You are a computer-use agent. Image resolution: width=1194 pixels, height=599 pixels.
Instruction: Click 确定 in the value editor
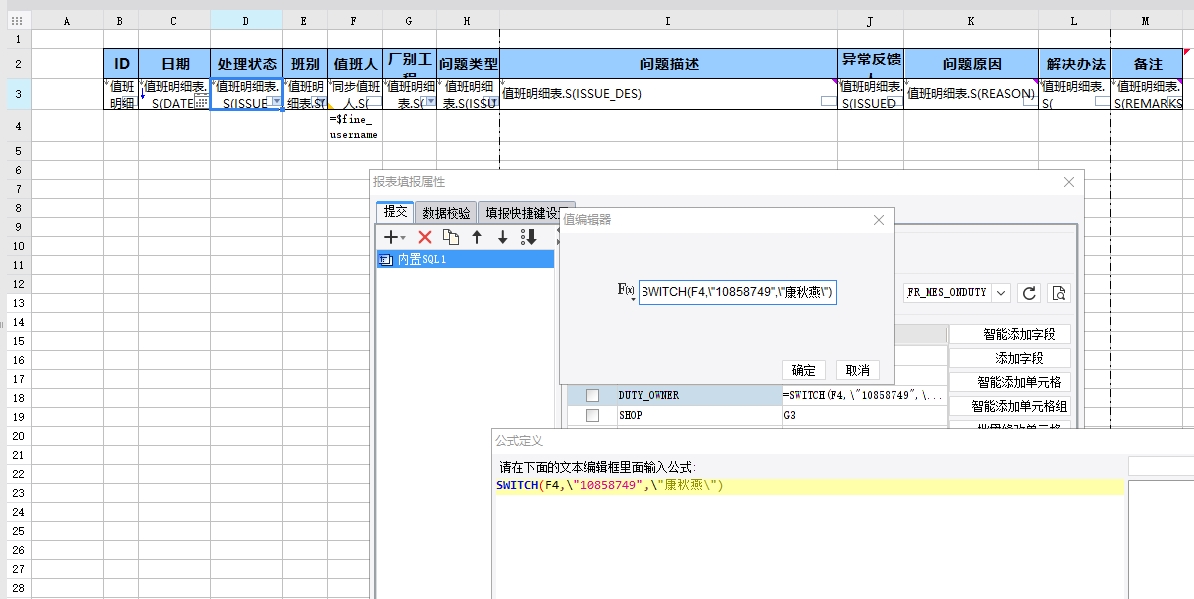(803, 370)
